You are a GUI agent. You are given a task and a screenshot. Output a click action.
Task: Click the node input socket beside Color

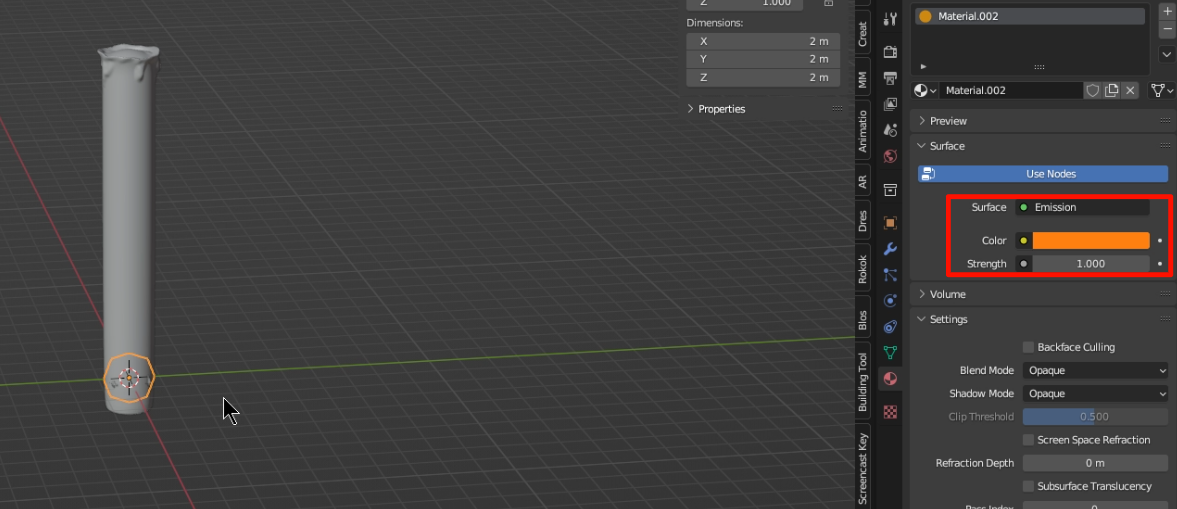[1023, 240]
